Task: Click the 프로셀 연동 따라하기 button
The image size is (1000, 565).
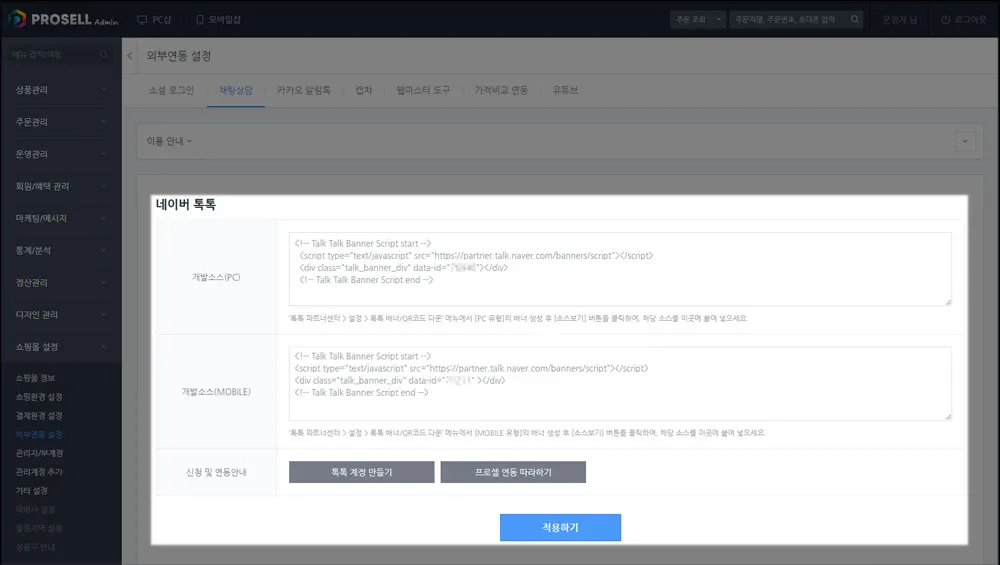Action: click(513, 472)
